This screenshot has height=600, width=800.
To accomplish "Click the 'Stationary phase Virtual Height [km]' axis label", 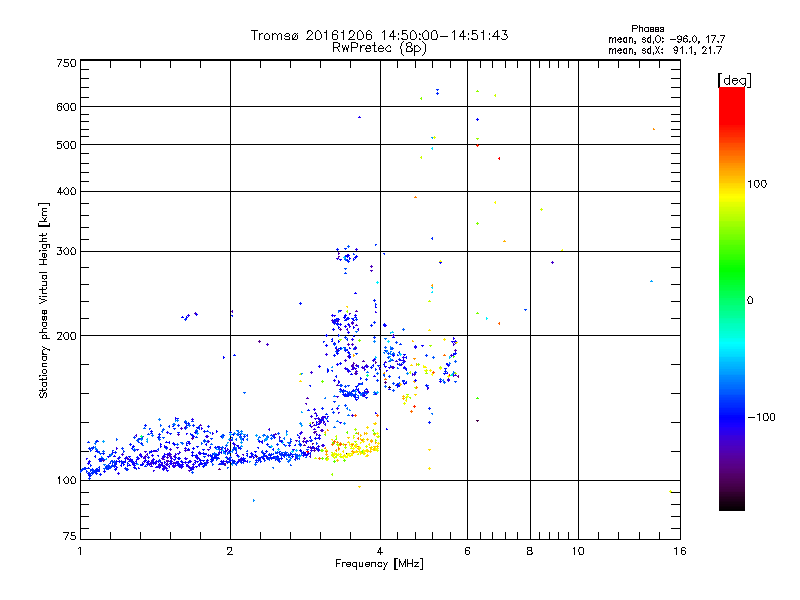I will click(x=44, y=300).
